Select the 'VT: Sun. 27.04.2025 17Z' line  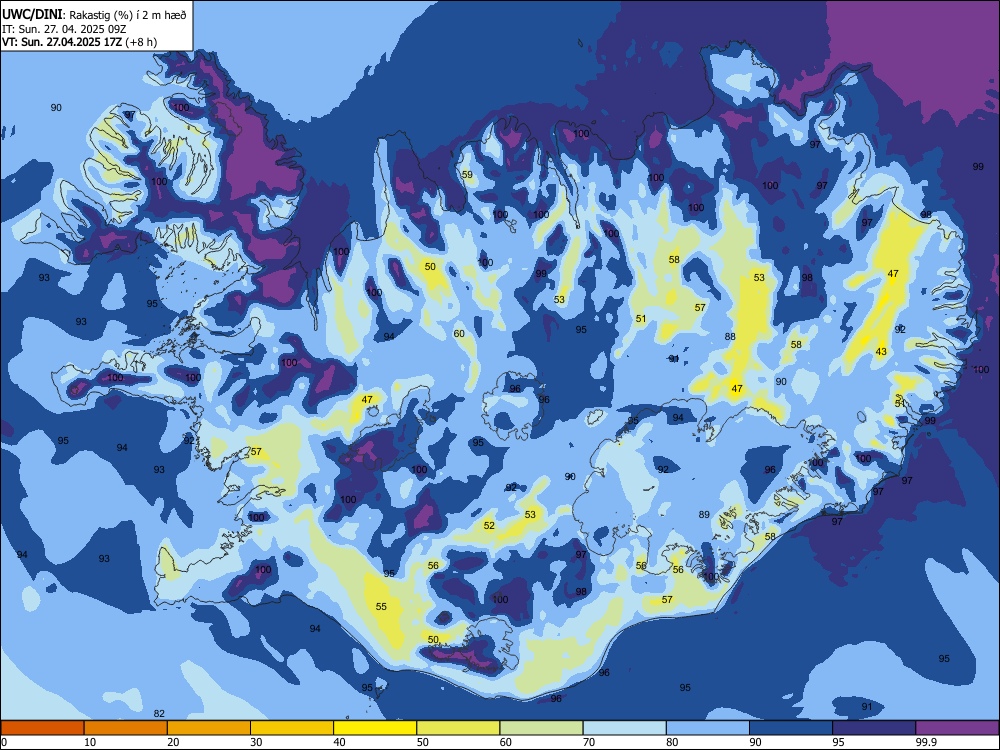click(x=62, y=42)
